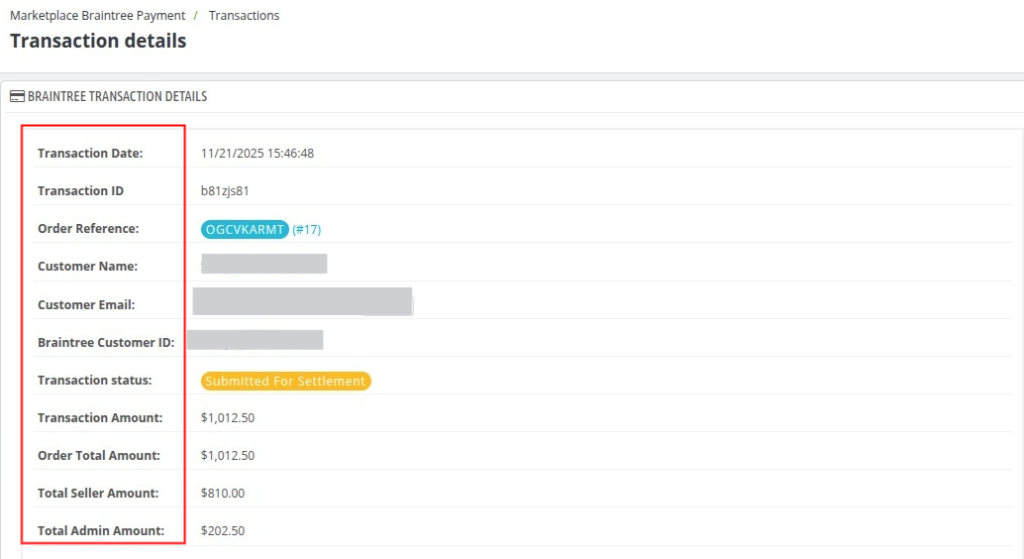Click the transaction ID value b81zjs81
The width and height of the screenshot is (1024, 559).
click(x=224, y=191)
